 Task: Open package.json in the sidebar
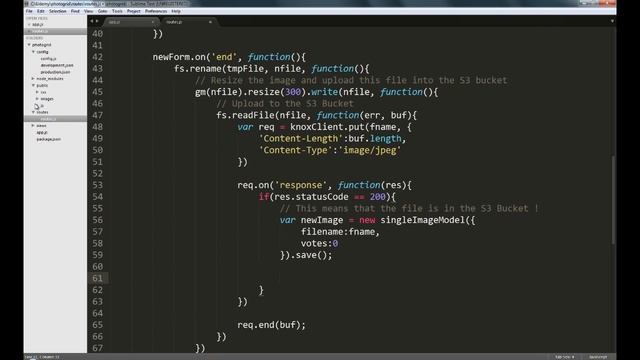(49, 139)
